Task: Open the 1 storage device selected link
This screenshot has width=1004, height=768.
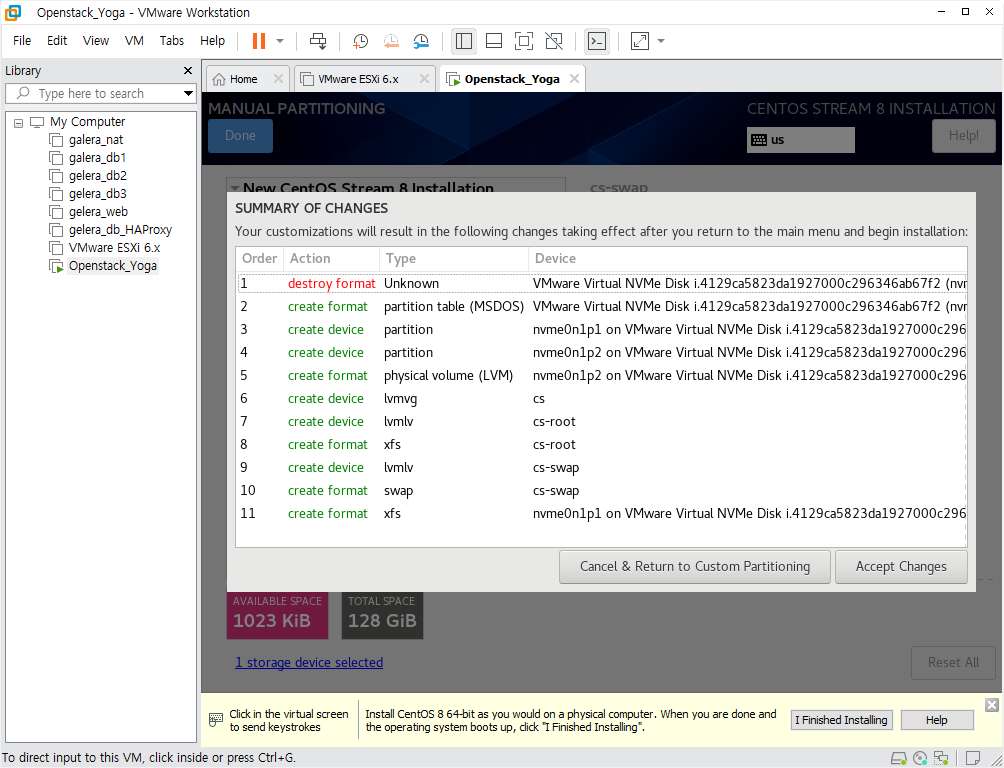Action: coord(309,662)
